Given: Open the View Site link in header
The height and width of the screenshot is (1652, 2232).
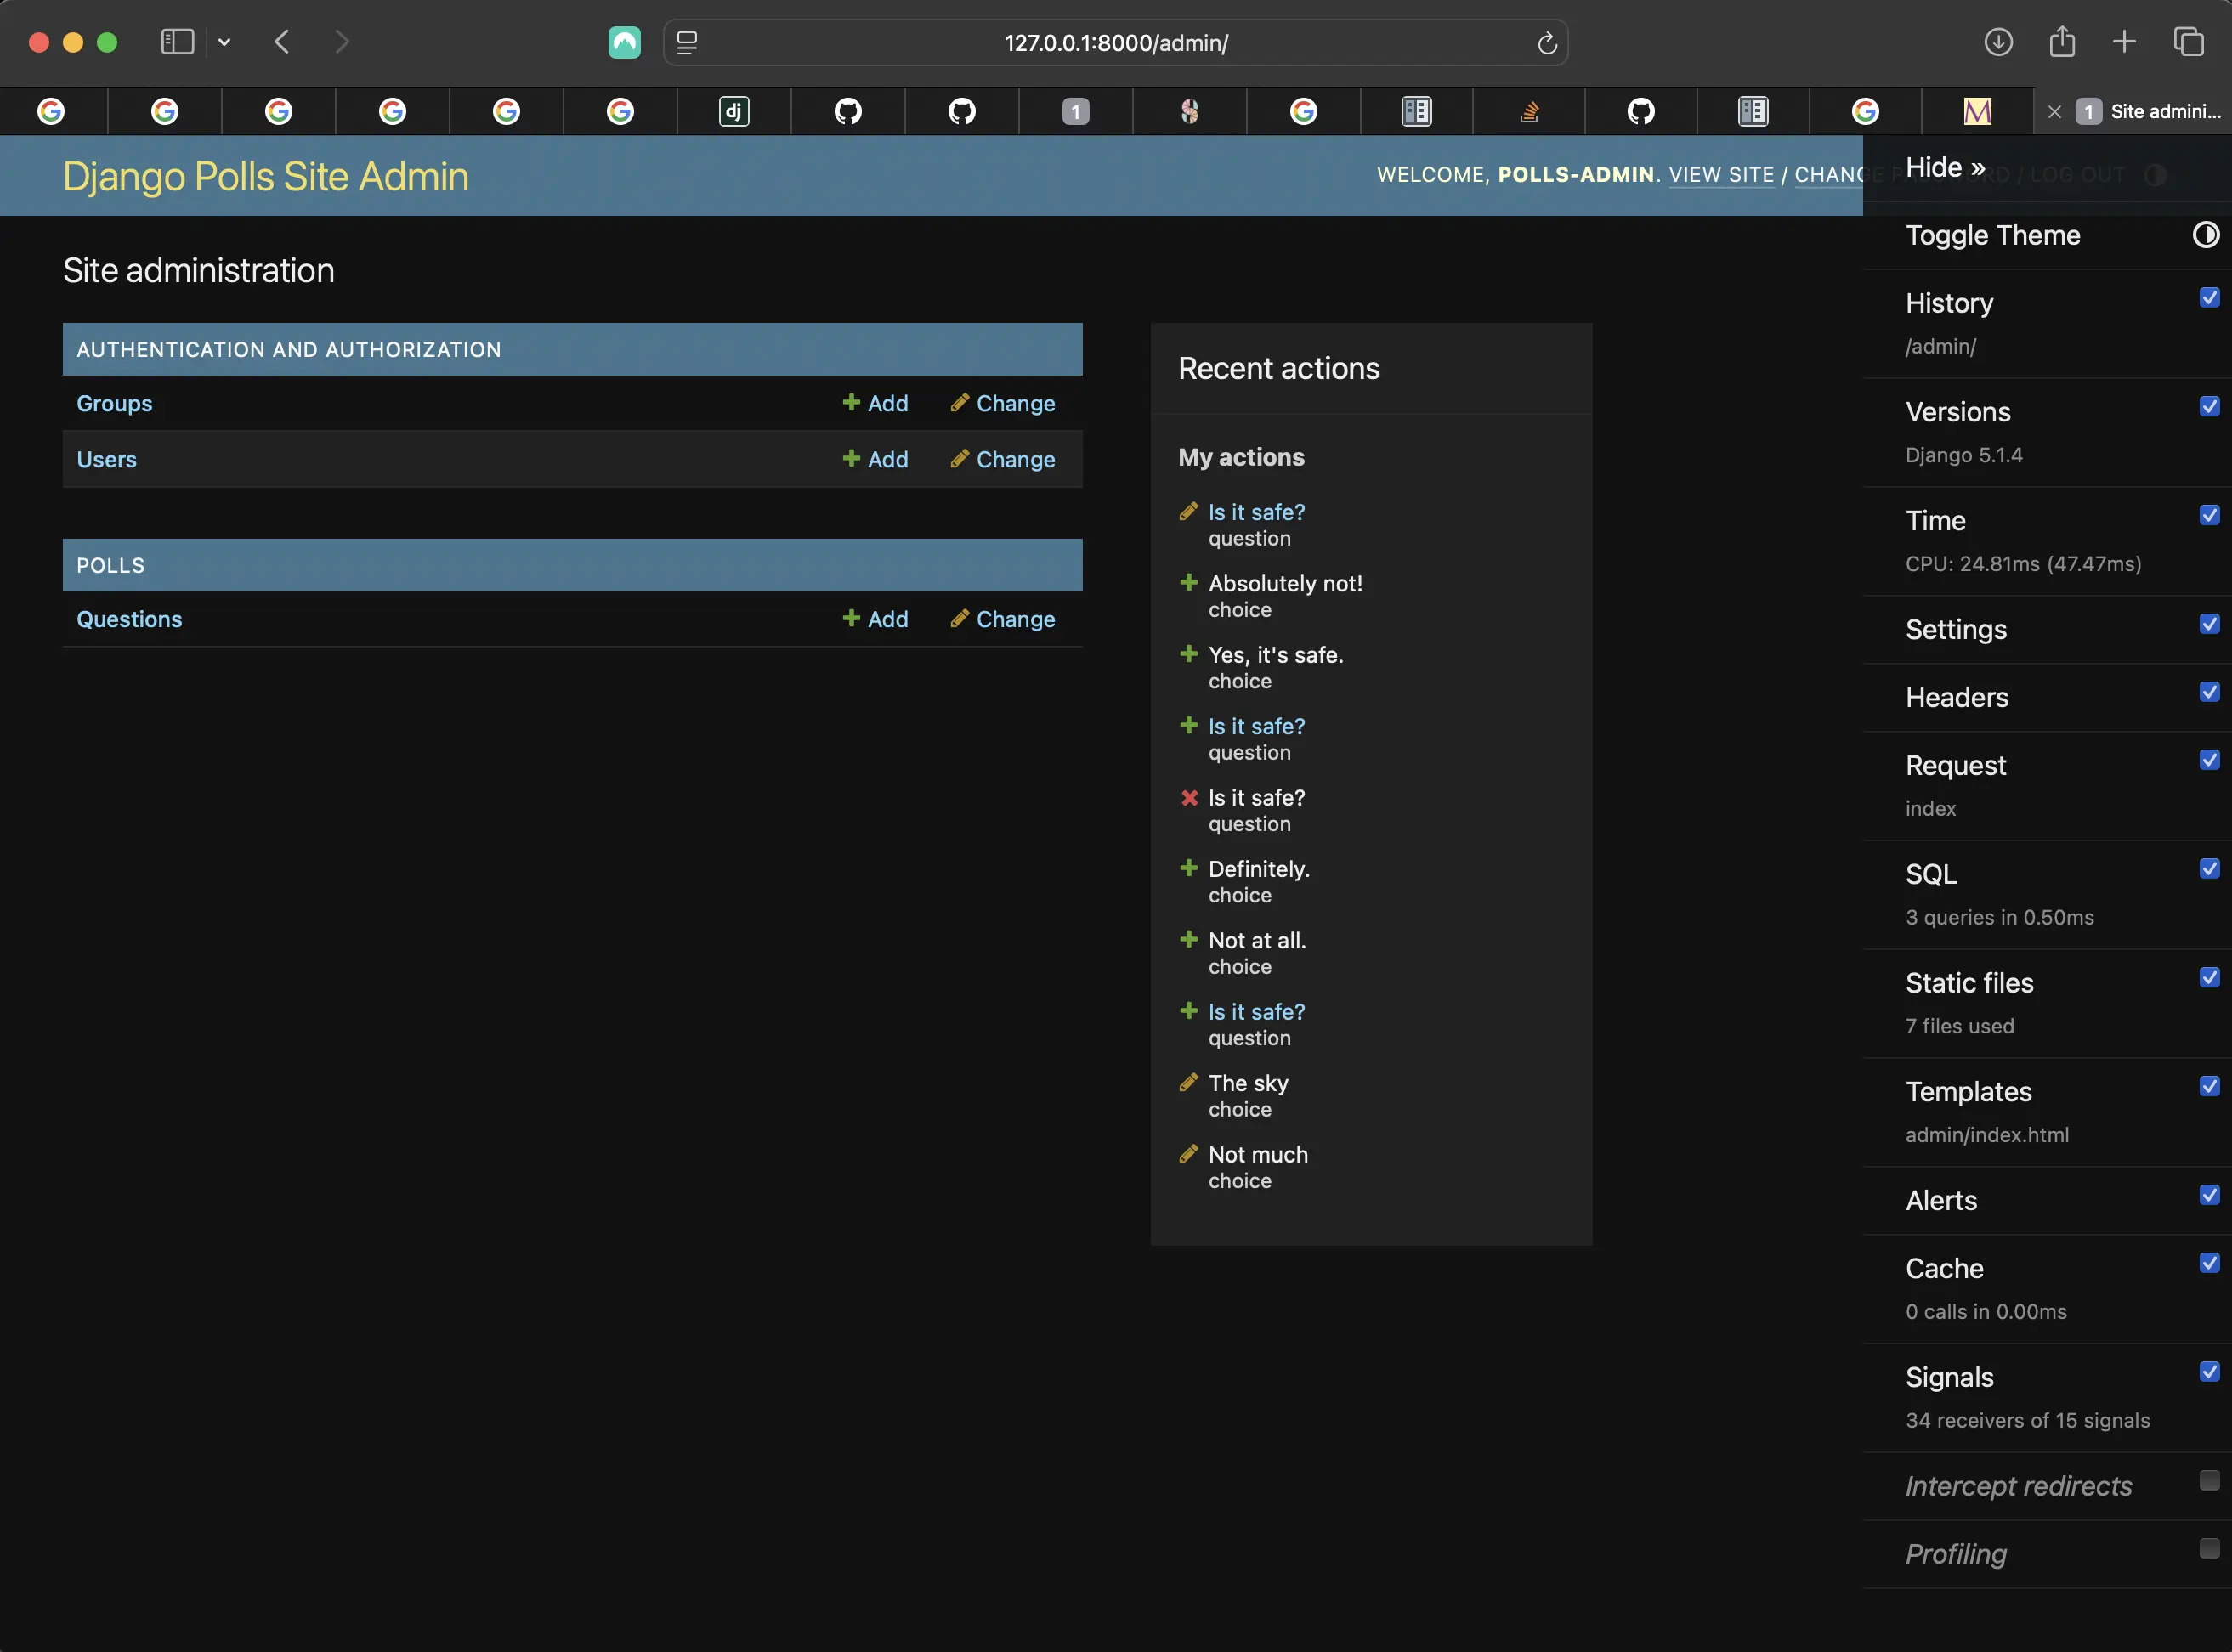Looking at the screenshot, I should [x=1721, y=174].
